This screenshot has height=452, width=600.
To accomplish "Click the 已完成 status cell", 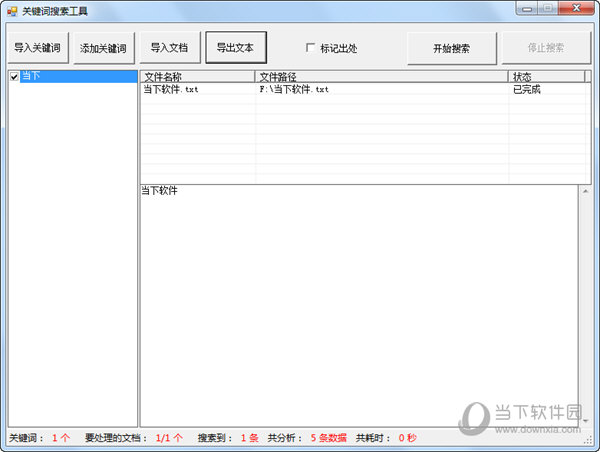I will 527,89.
